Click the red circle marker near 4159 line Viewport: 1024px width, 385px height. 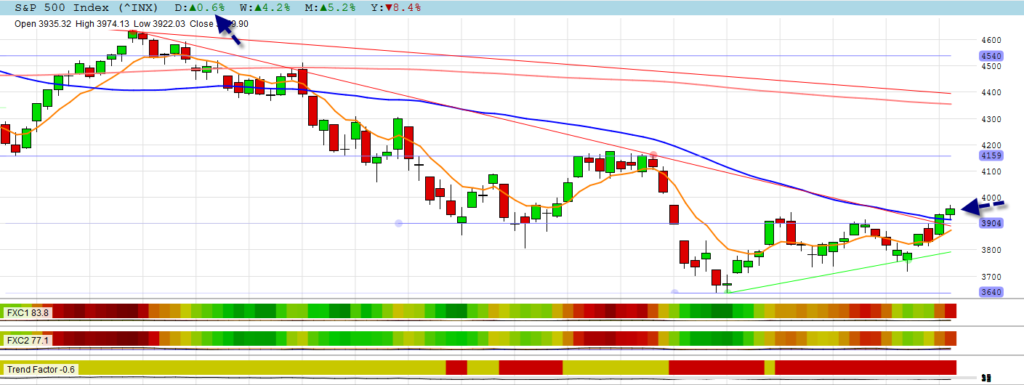(x=653, y=155)
